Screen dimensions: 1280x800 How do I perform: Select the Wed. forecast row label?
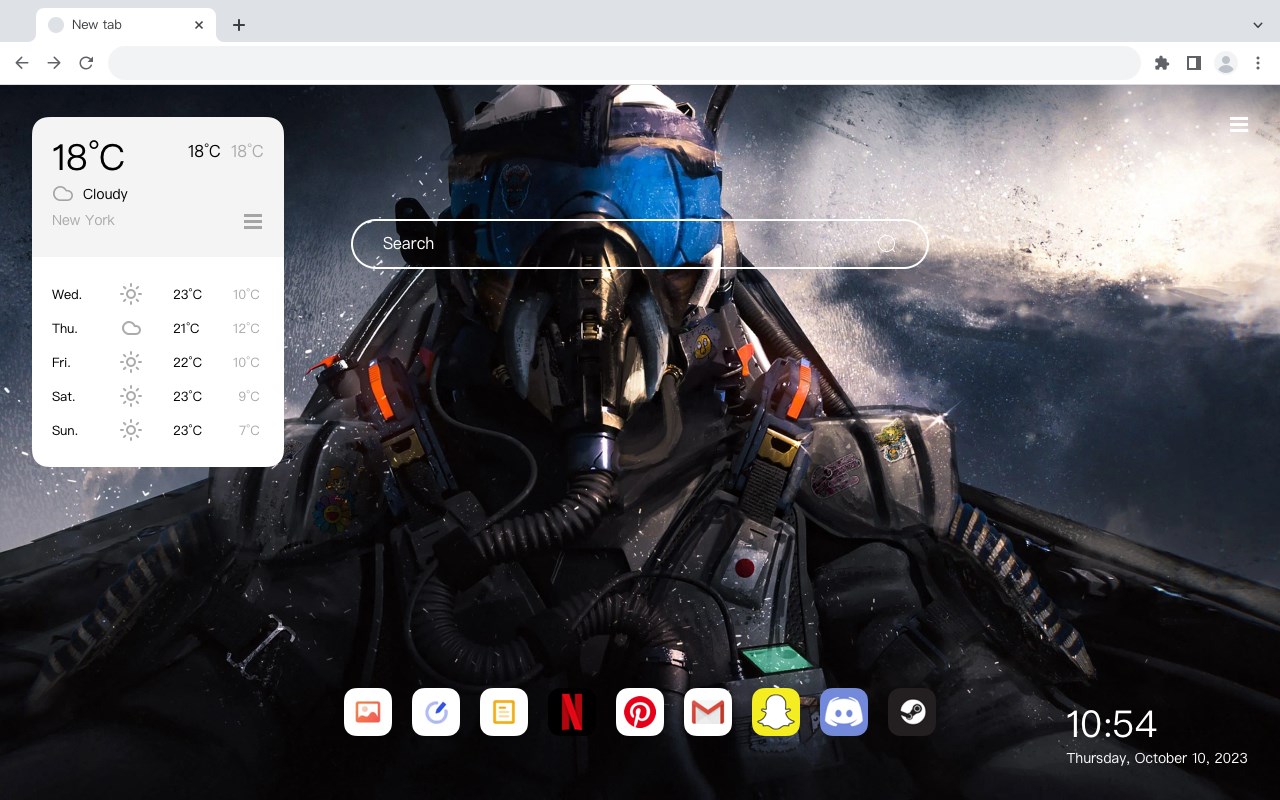[x=67, y=295]
